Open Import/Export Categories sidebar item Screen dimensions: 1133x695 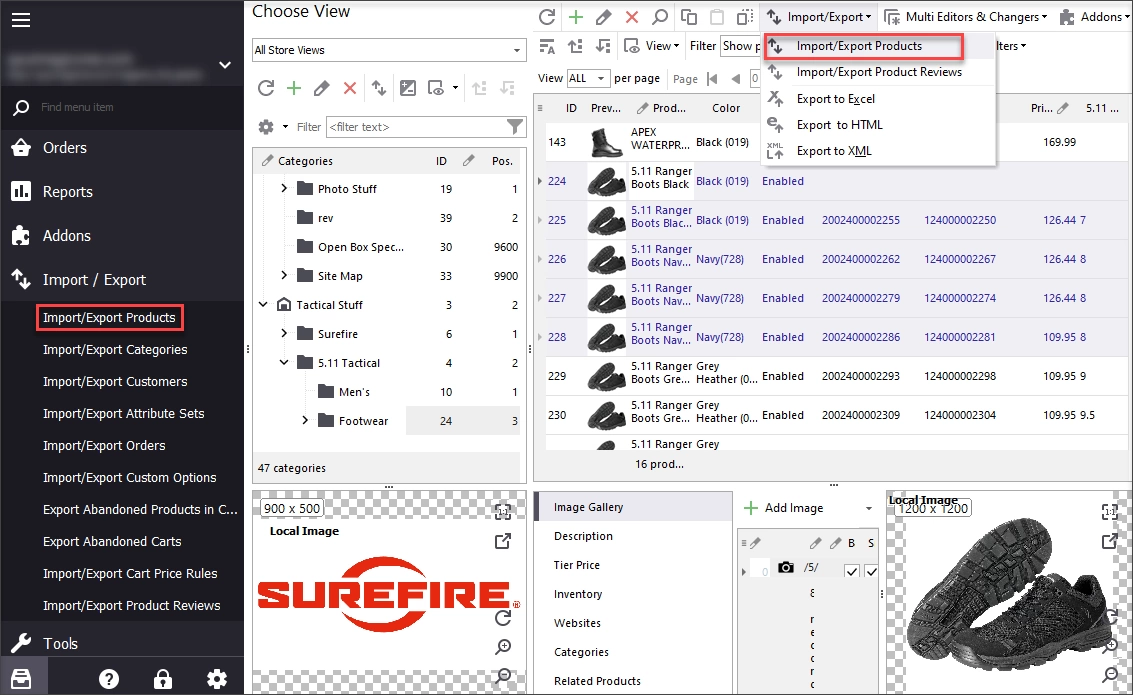tap(115, 350)
